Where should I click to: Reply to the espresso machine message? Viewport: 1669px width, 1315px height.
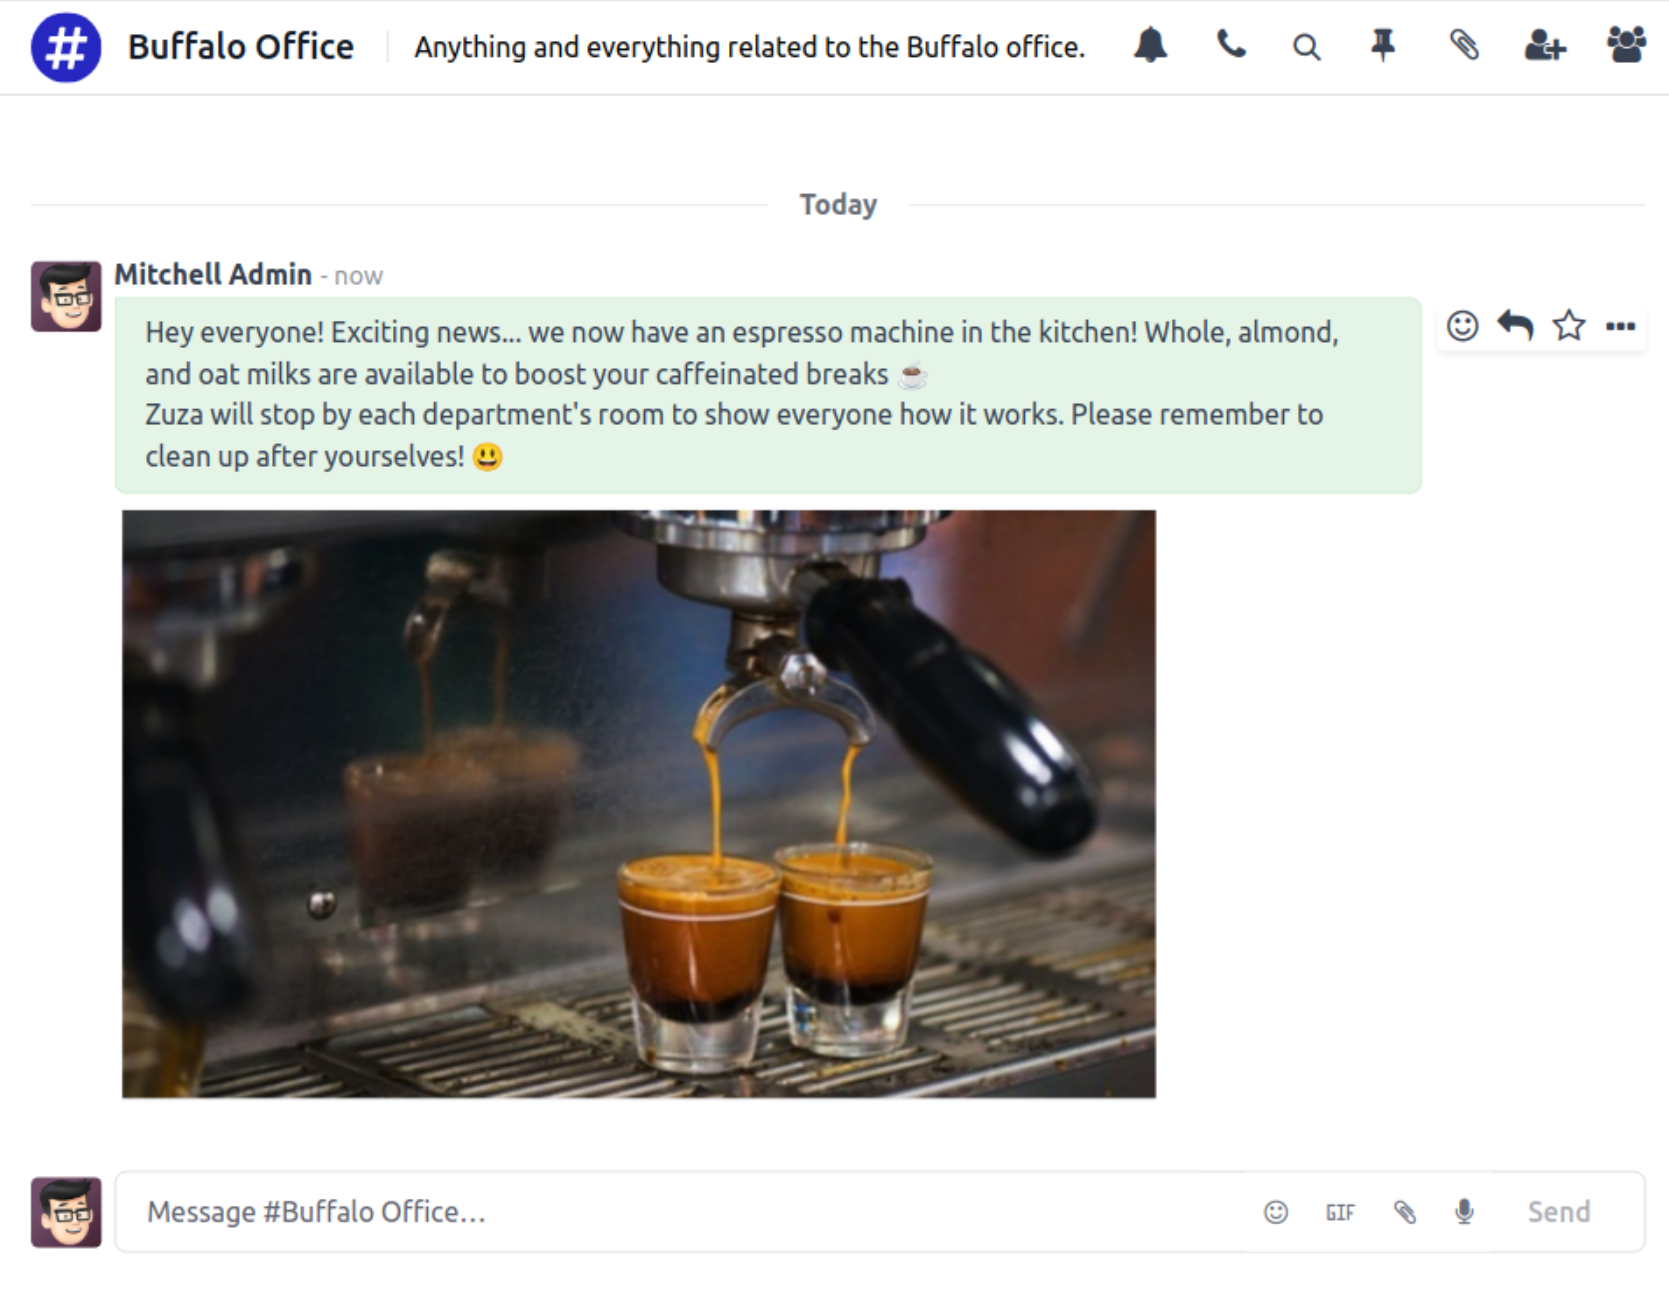(1515, 326)
